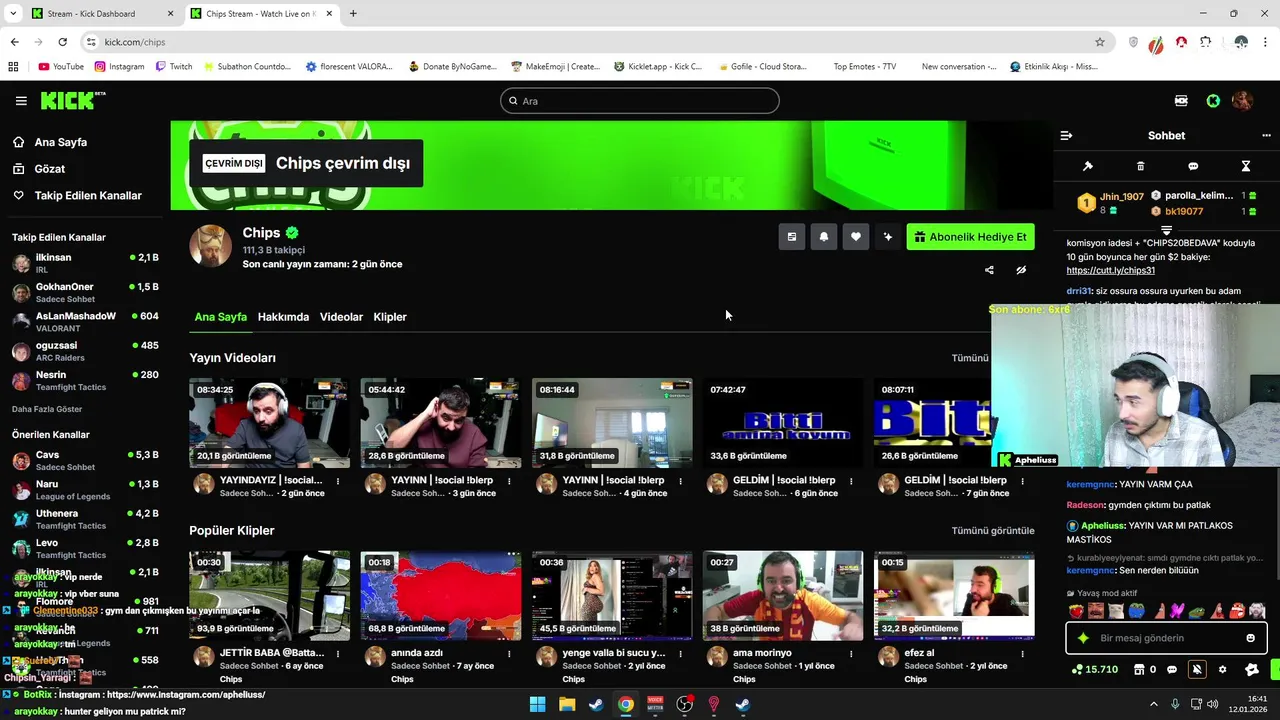The width and height of the screenshot is (1280, 720).
Task: Open the chat emoji picker smiley
Action: (x=1250, y=638)
